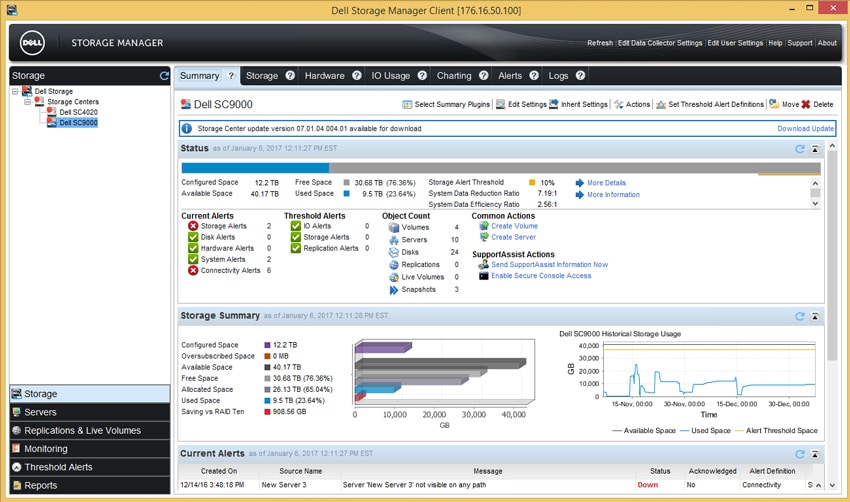850x502 pixels.
Task: Click the Storage Alerts error icon
Action: 193,226
